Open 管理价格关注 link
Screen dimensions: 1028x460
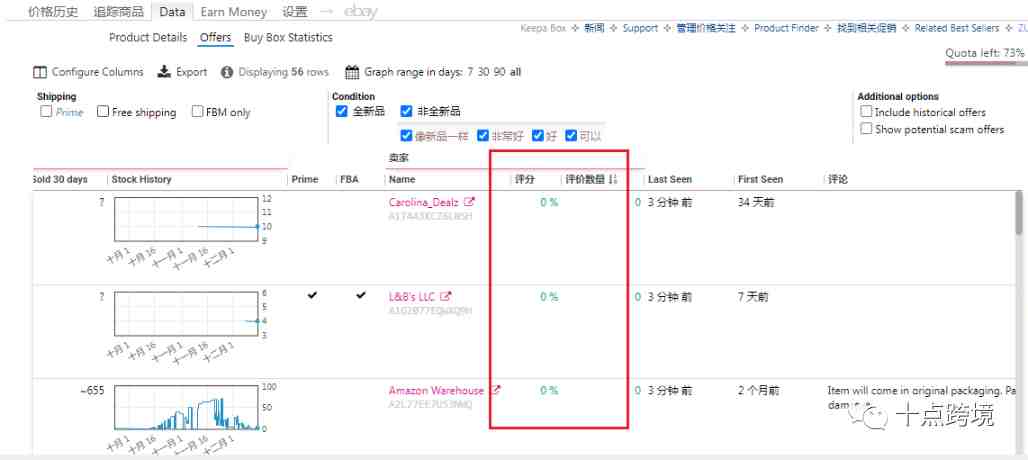pos(705,28)
